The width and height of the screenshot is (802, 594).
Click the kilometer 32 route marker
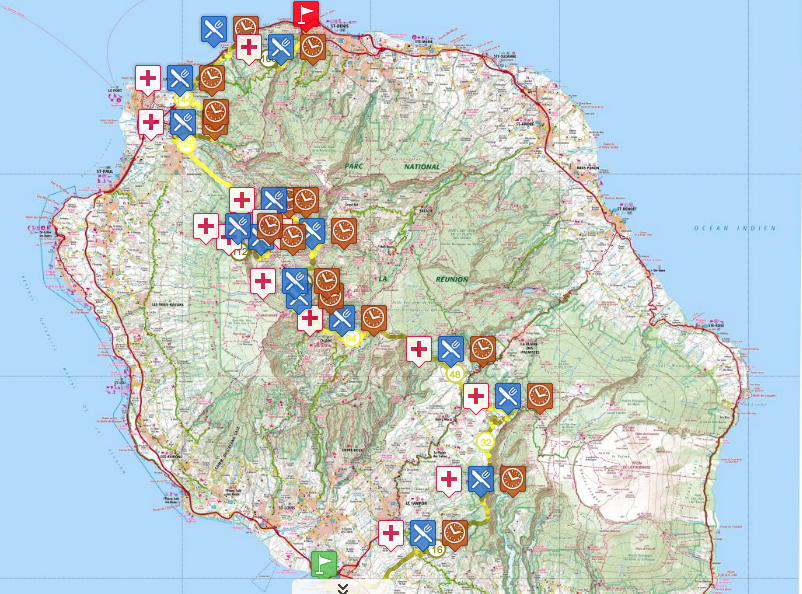[x=486, y=441]
